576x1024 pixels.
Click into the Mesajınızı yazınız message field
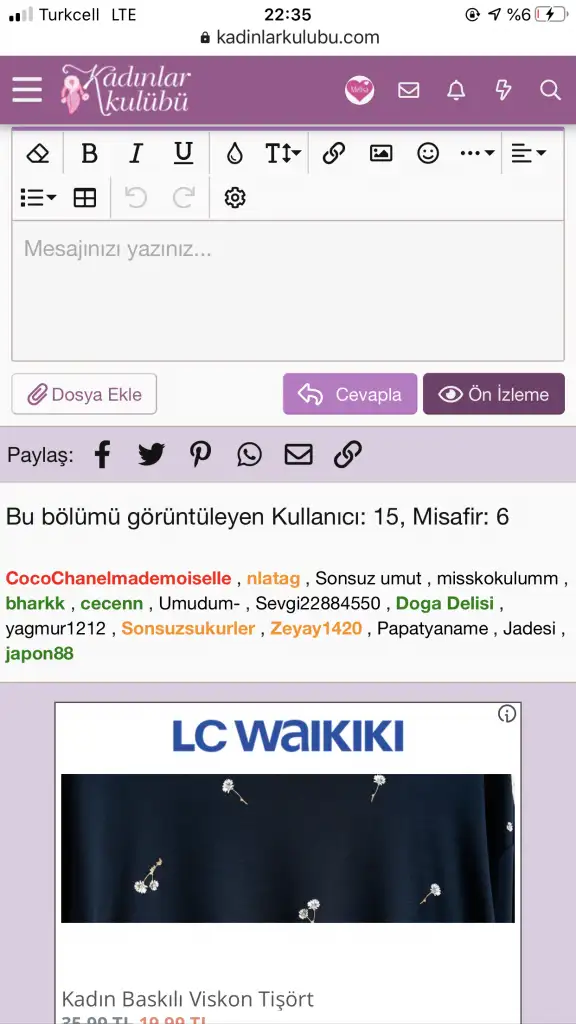tap(288, 291)
